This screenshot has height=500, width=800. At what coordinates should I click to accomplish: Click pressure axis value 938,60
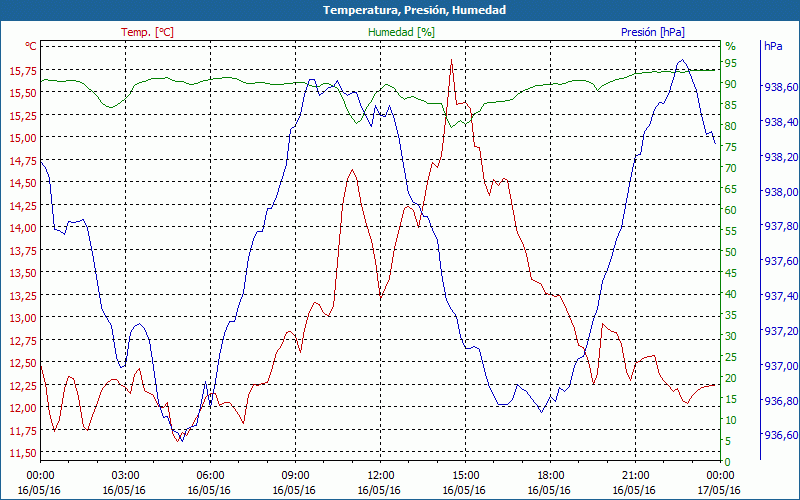(x=781, y=87)
